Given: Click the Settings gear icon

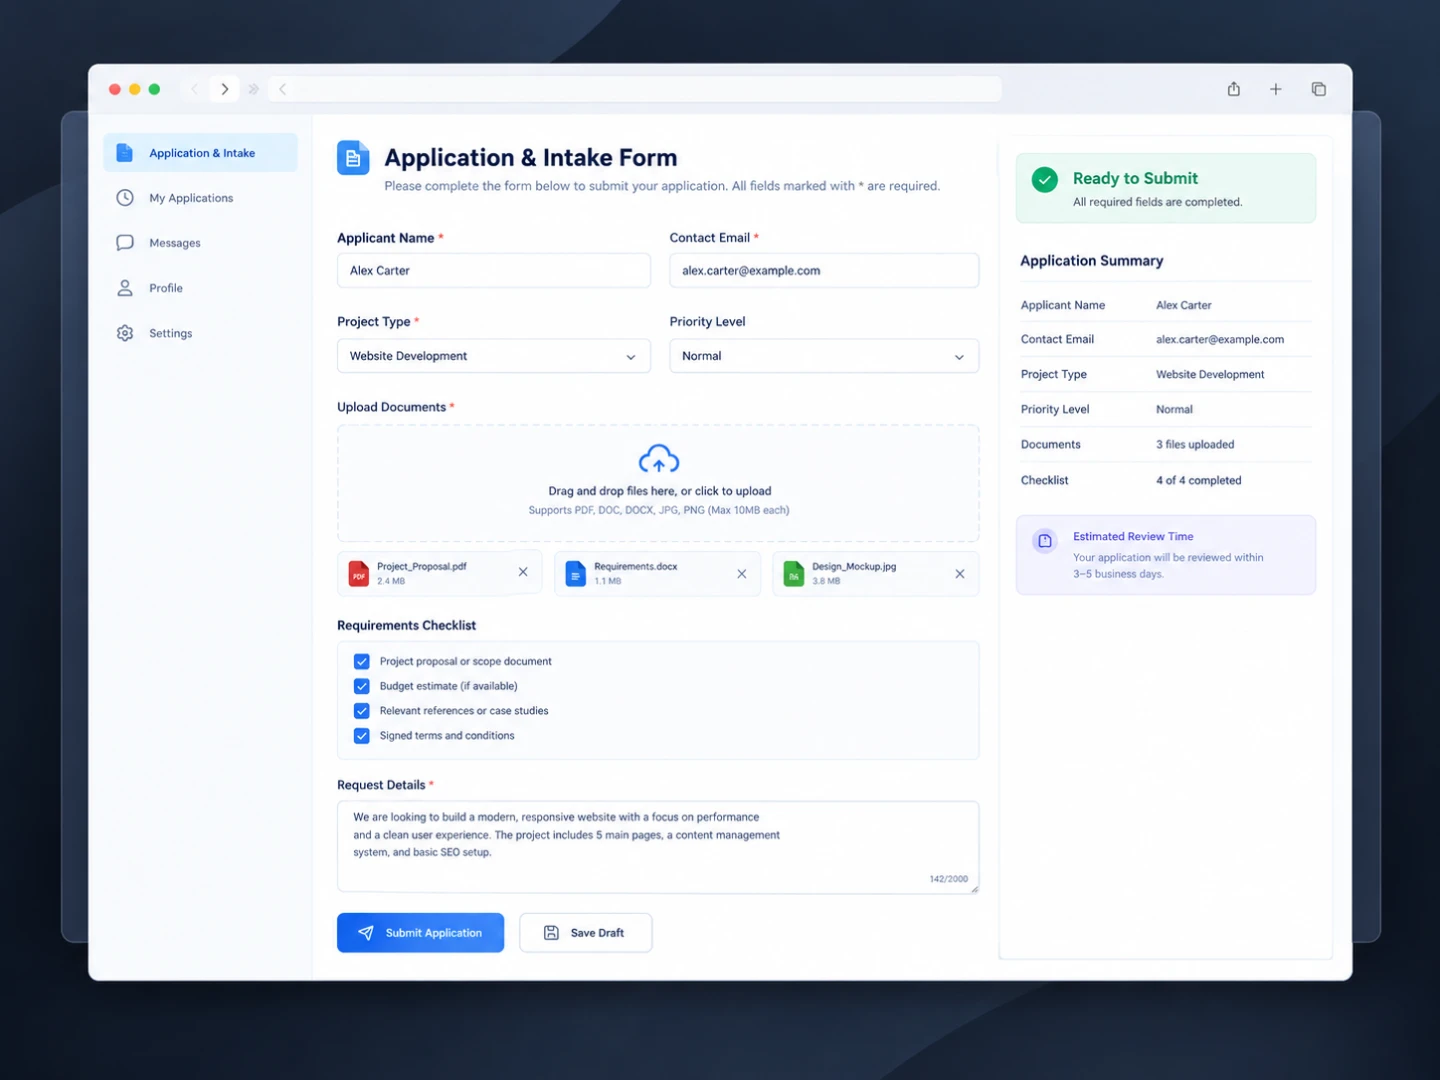Looking at the screenshot, I should coord(125,333).
